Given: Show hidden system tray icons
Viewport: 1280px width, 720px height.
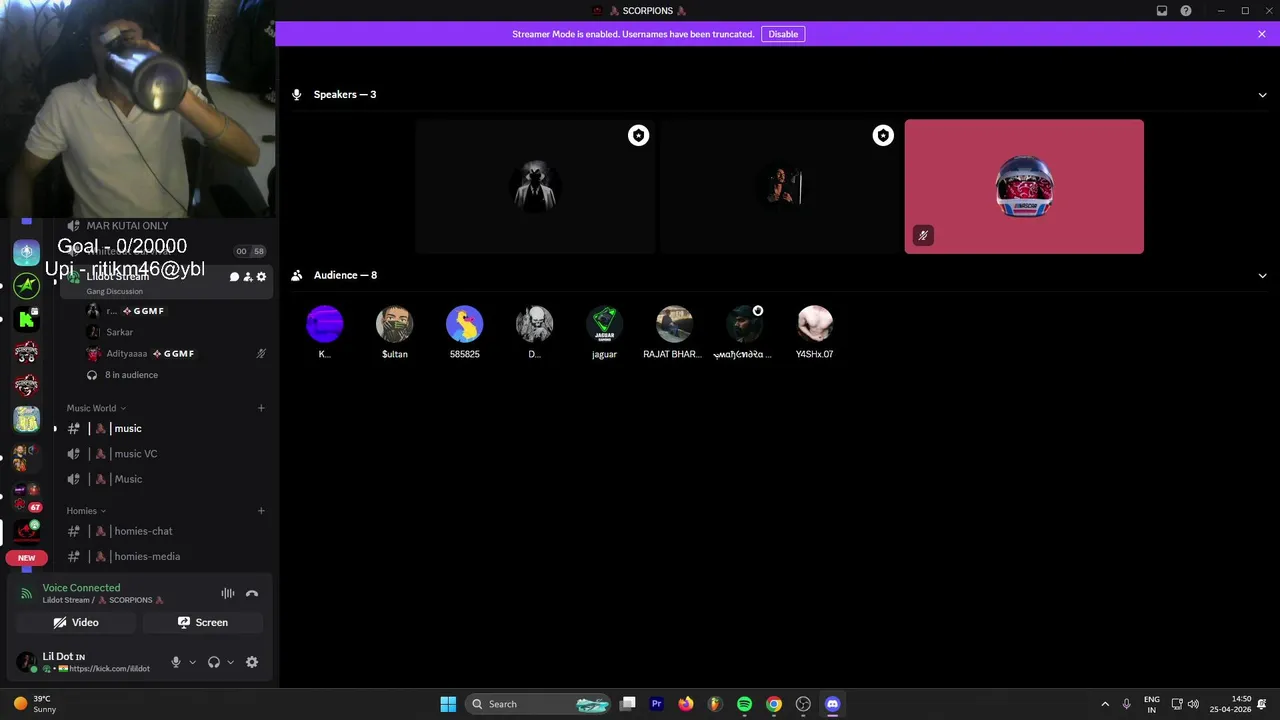Looking at the screenshot, I should pos(1105,704).
